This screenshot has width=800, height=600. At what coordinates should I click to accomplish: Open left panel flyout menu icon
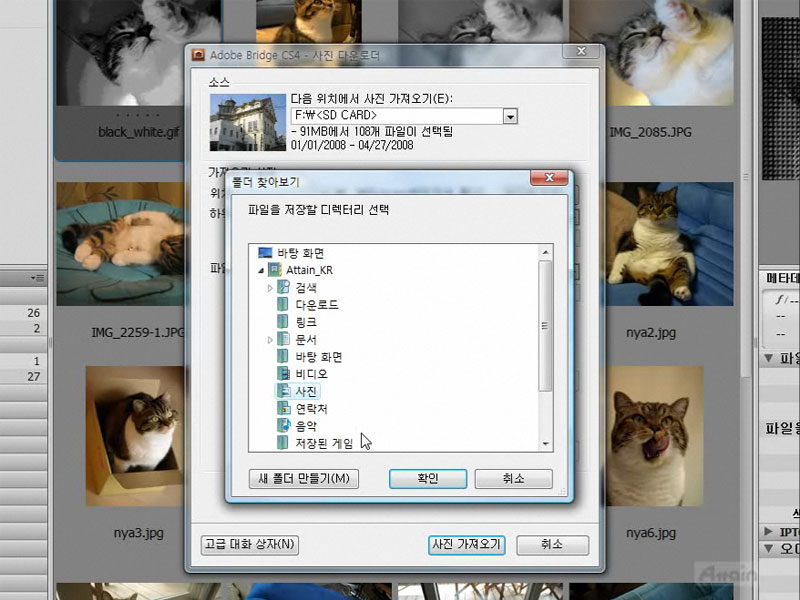(x=37, y=278)
